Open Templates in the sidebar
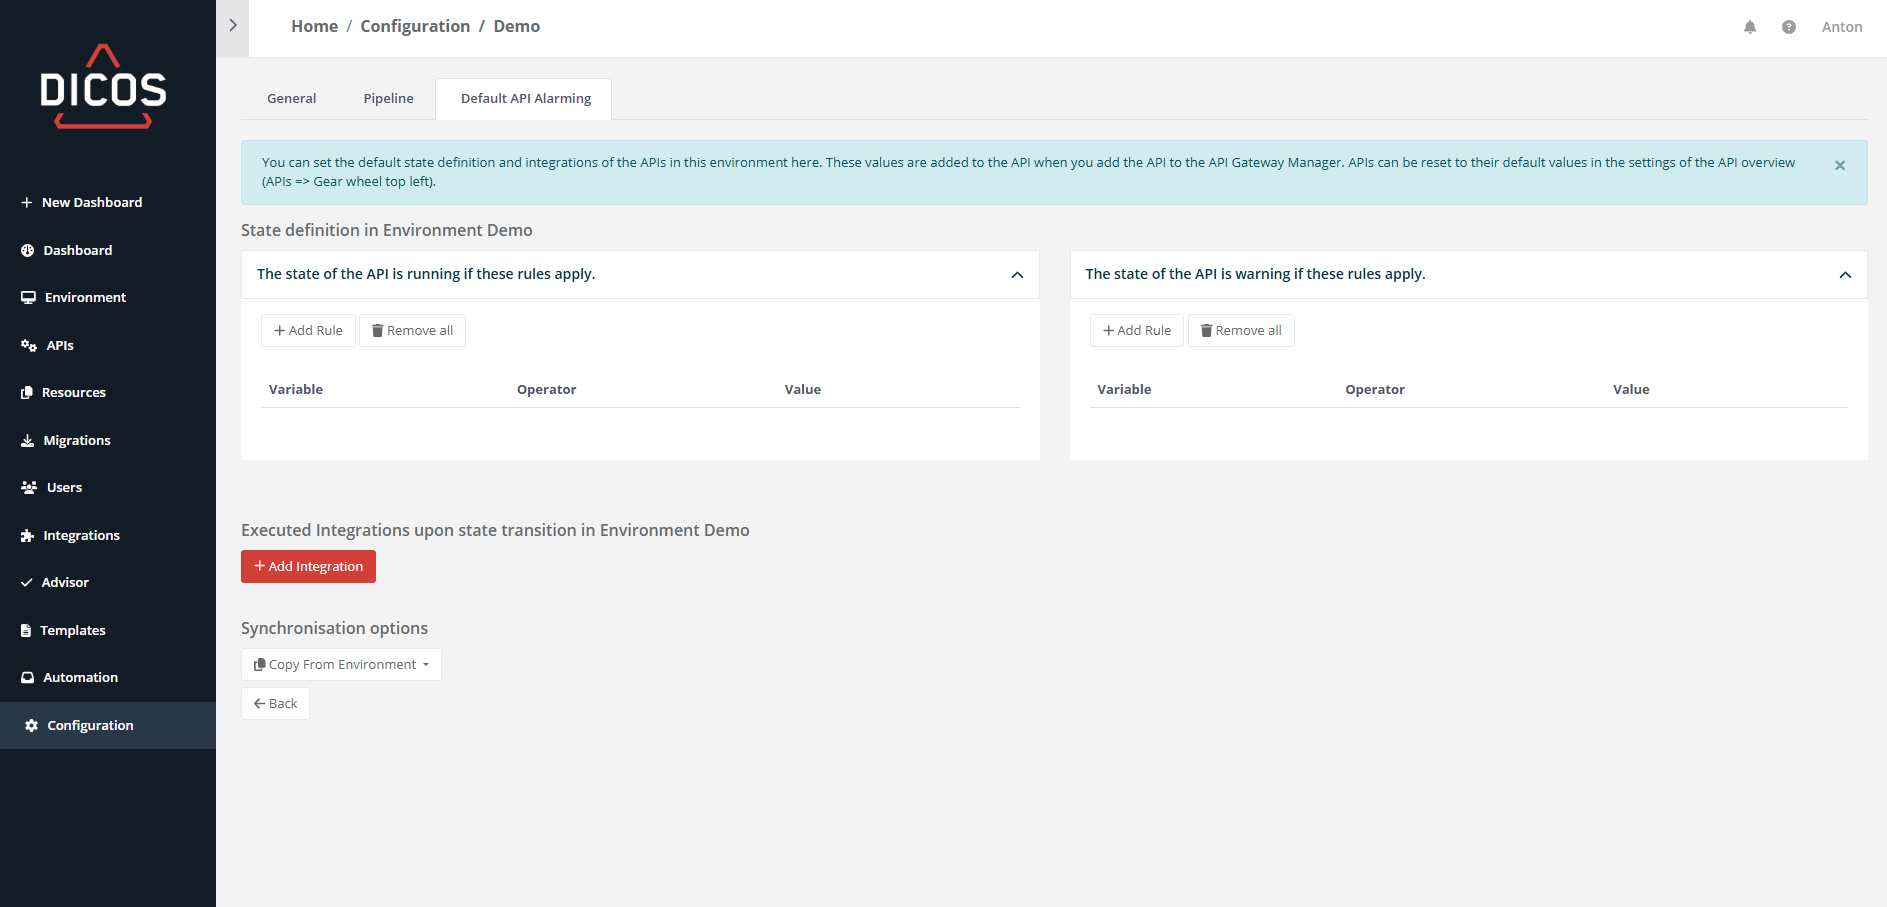1887x907 pixels. (x=72, y=631)
